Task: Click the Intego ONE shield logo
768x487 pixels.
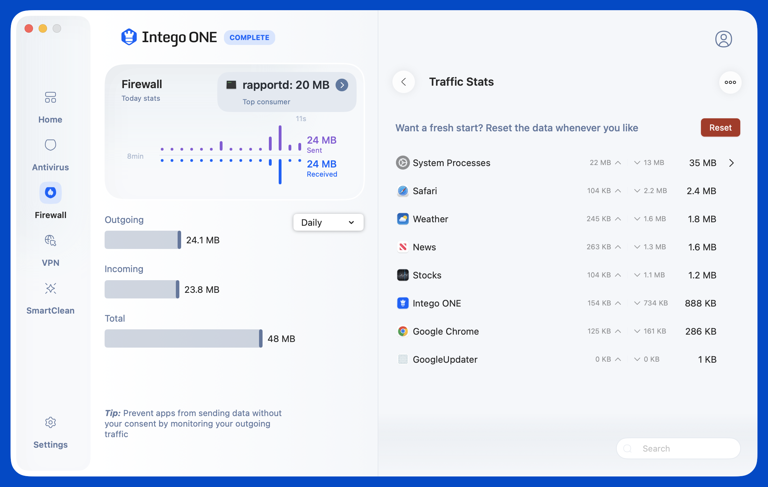Action: click(x=129, y=37)
